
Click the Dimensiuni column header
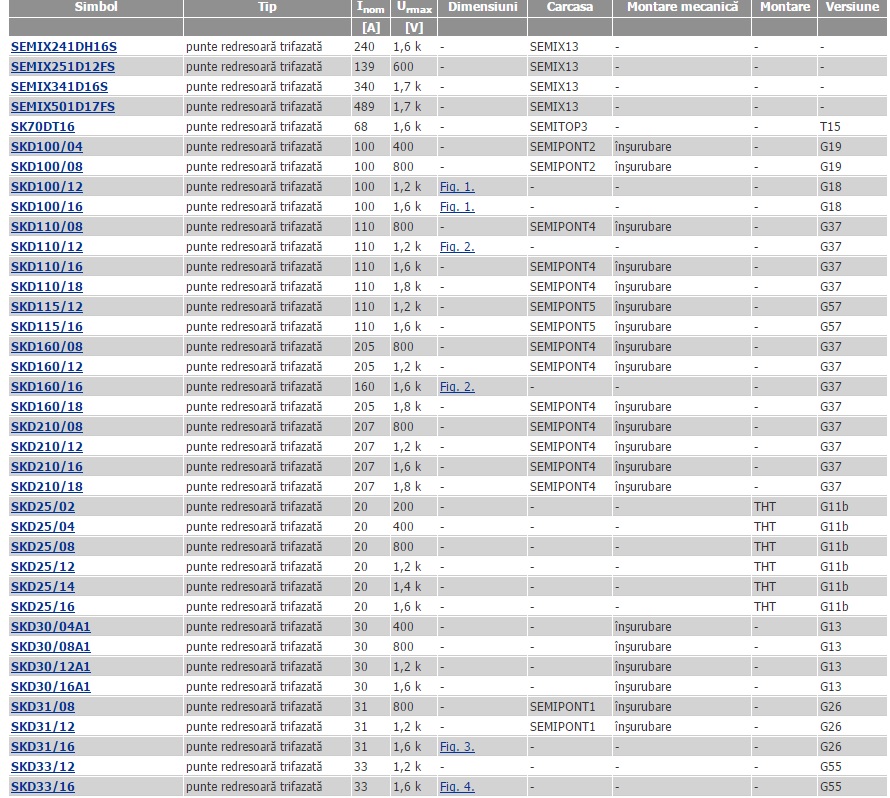[x=482, y=7]
